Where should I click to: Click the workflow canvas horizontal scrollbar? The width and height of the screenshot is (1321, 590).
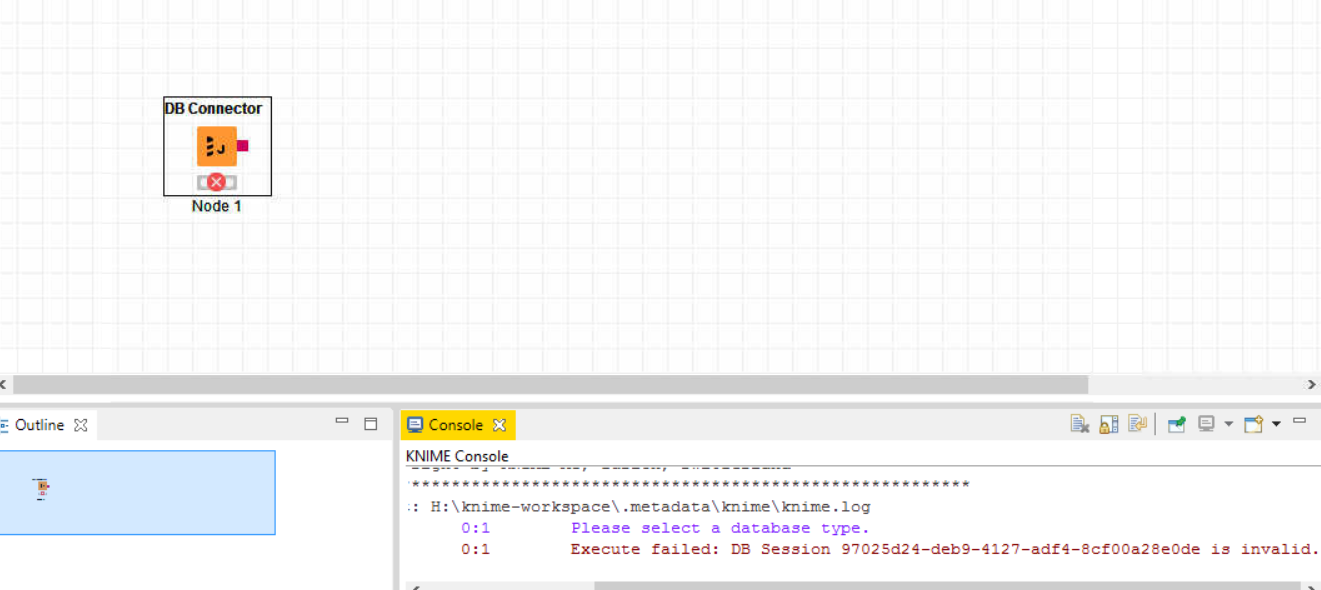(x=550, y=385)
